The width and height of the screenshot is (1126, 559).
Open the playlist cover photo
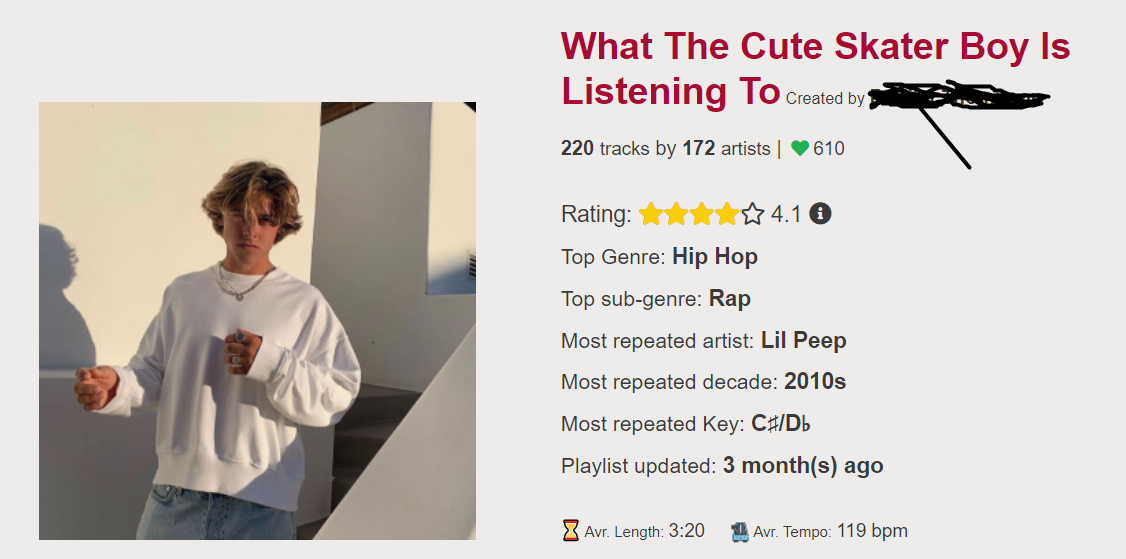click(257, 320)
